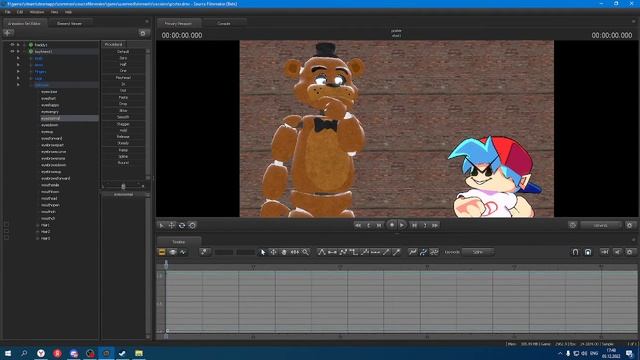
Task: Select the viewport selection arrow tool
Action: click(161, 225)
